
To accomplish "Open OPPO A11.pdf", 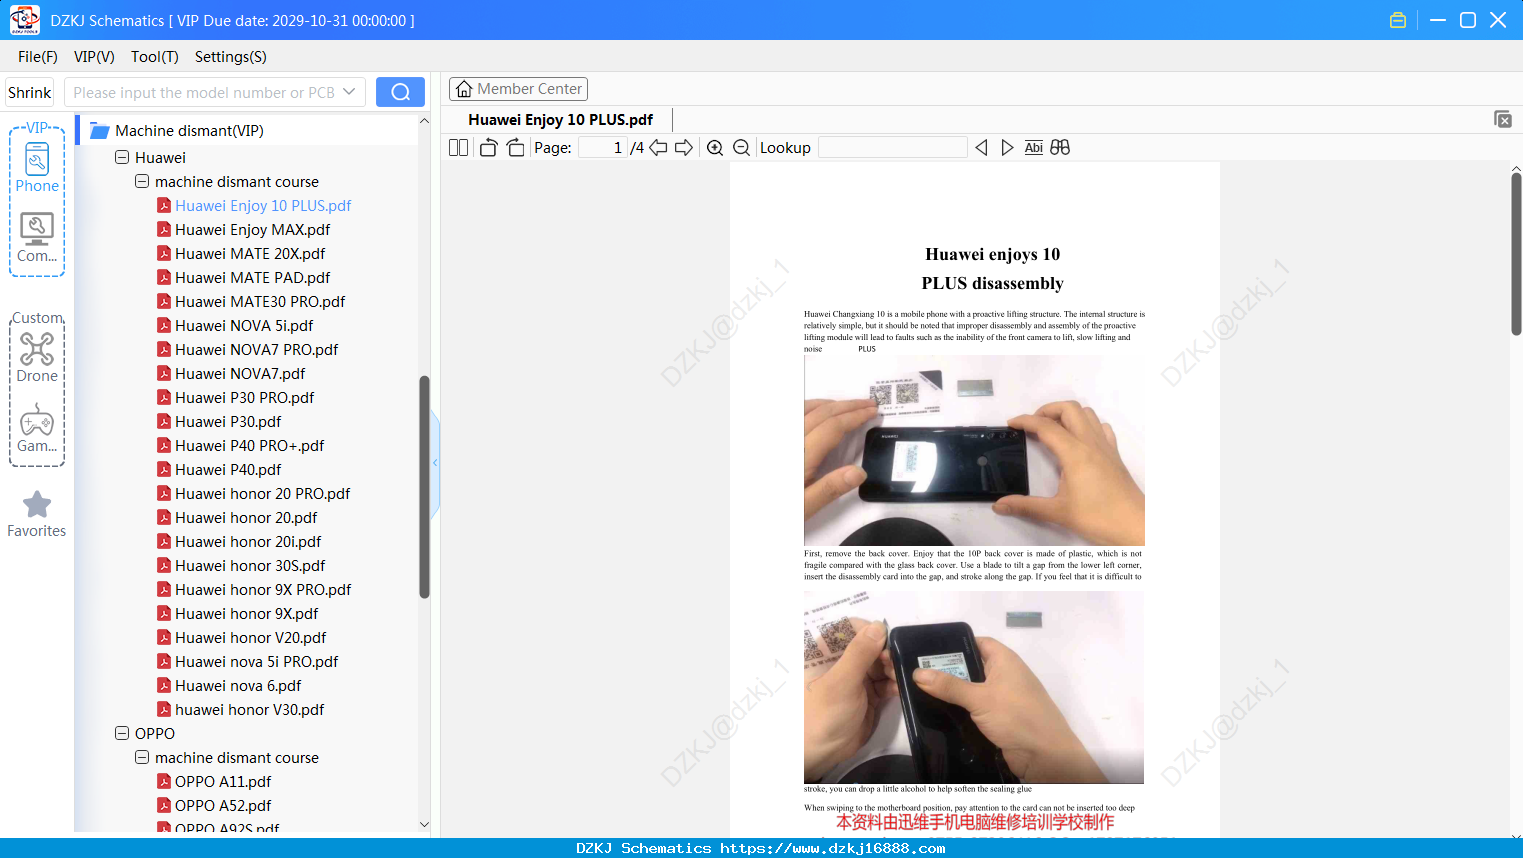I will (x=223, y=781).
